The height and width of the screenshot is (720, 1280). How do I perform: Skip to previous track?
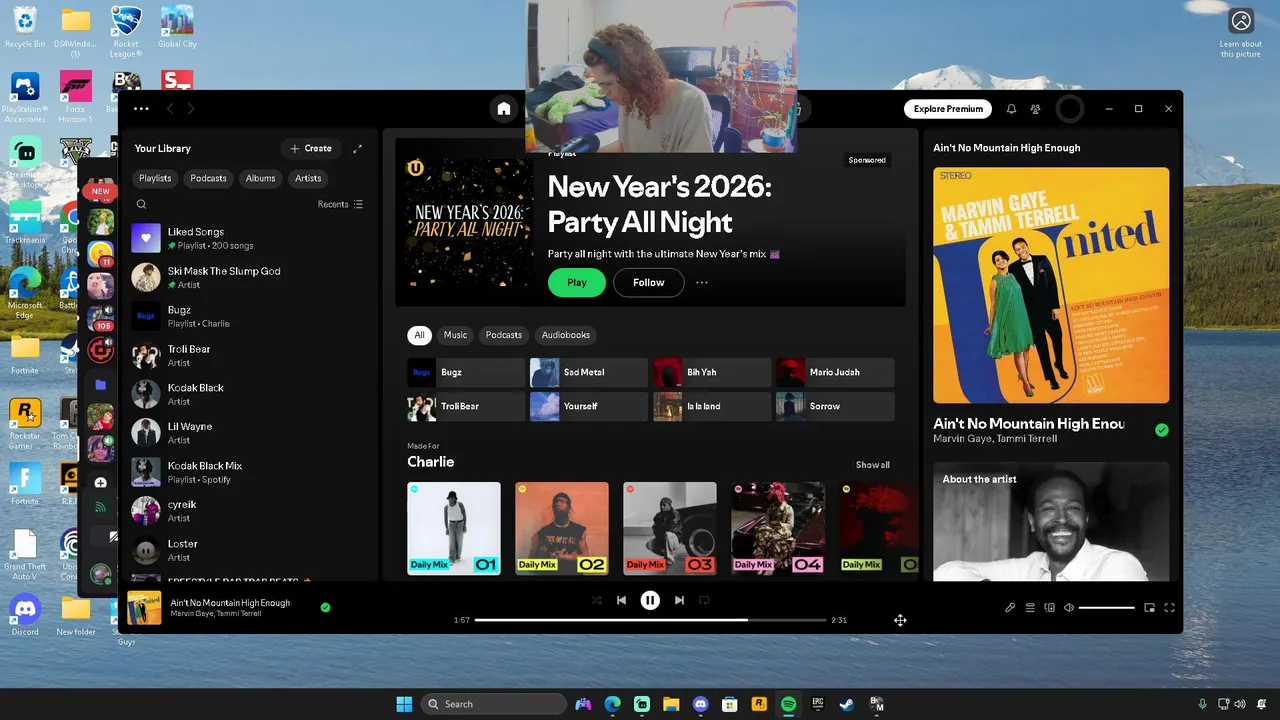point(621,600)
